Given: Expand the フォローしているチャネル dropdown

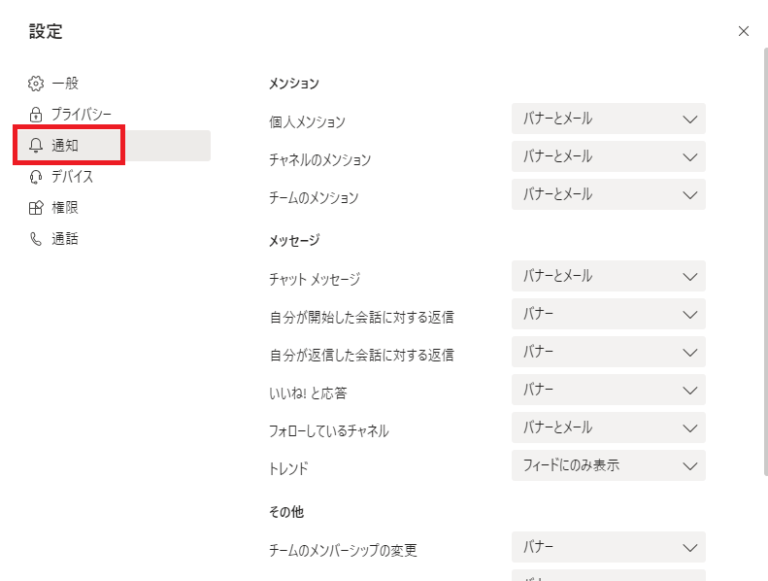Looking at the screenshot, I should (608, 428).
